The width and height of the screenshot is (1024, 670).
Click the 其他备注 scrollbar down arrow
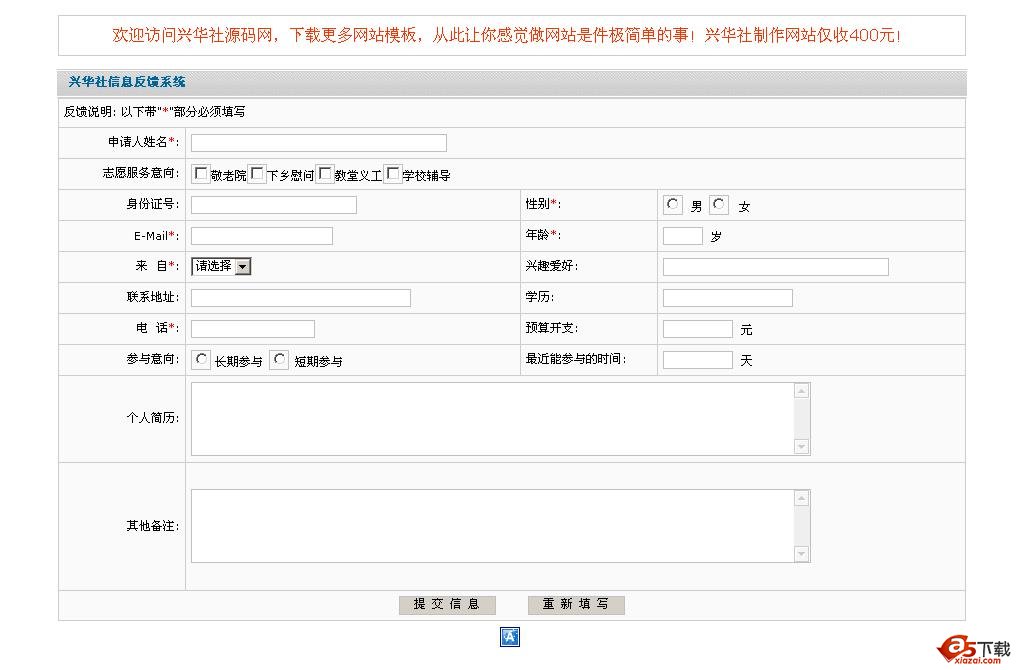[x=801, y=554]
